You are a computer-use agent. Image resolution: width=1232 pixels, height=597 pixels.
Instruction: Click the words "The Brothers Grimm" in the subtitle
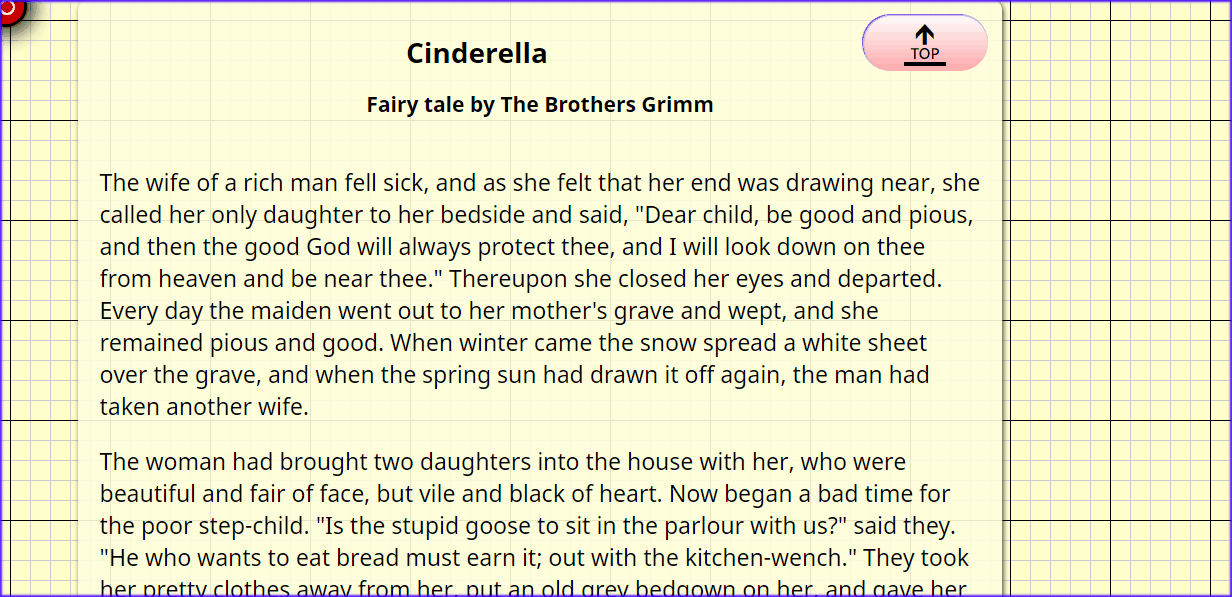click(607, 104)
